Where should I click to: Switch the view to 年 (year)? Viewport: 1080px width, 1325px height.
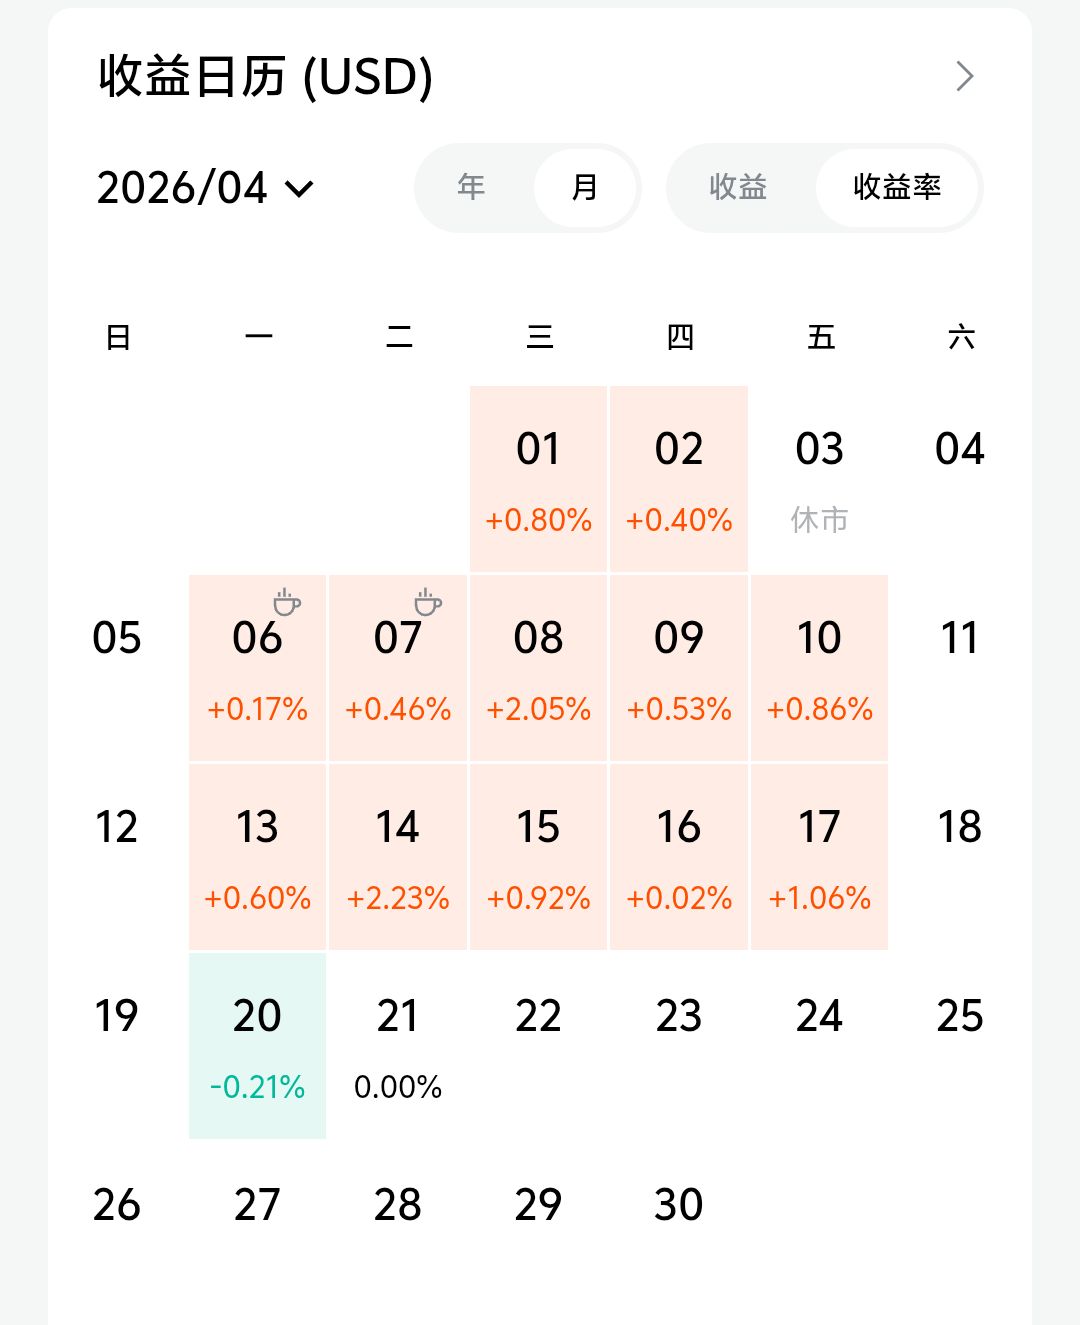coord(471,187)
